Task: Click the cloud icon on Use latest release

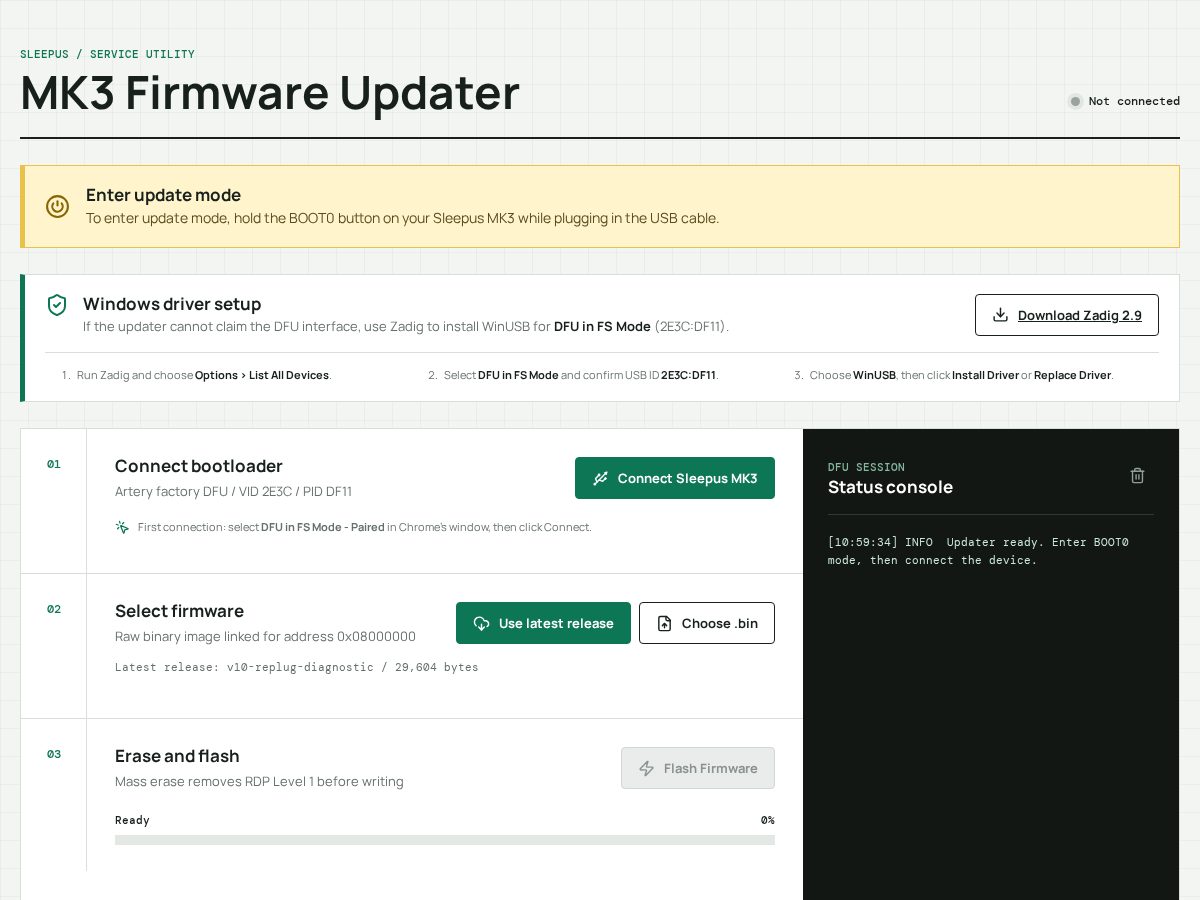Action: (x=481, y=623)
